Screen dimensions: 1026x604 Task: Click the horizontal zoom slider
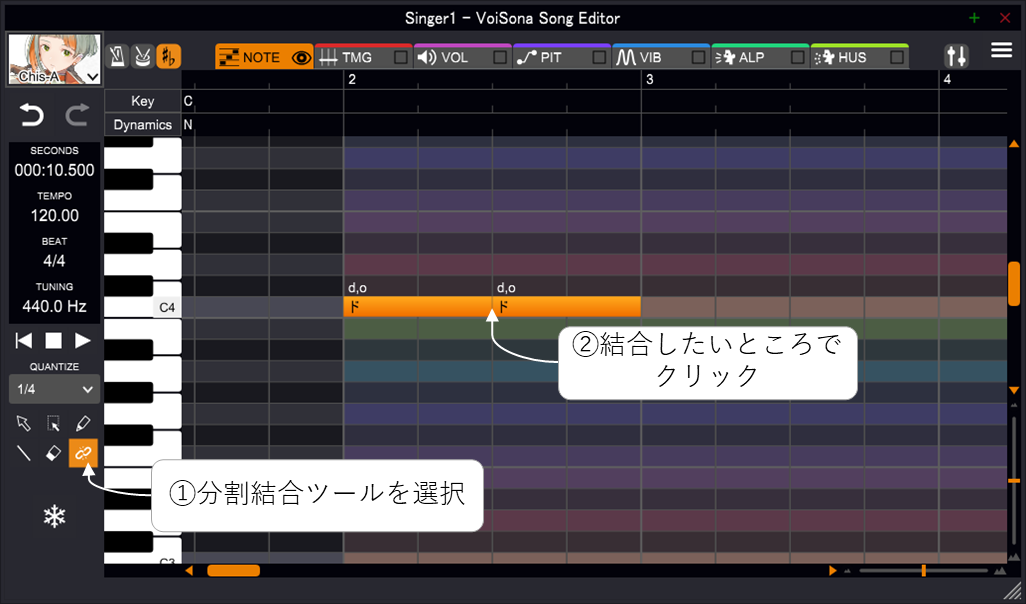click(x=923, y=571)
